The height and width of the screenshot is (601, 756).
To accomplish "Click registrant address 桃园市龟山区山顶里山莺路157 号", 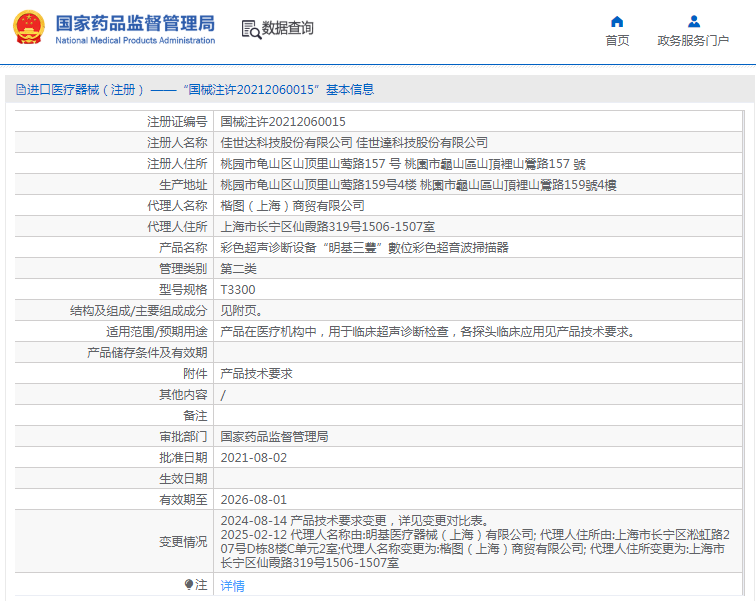I will (310, 164).
